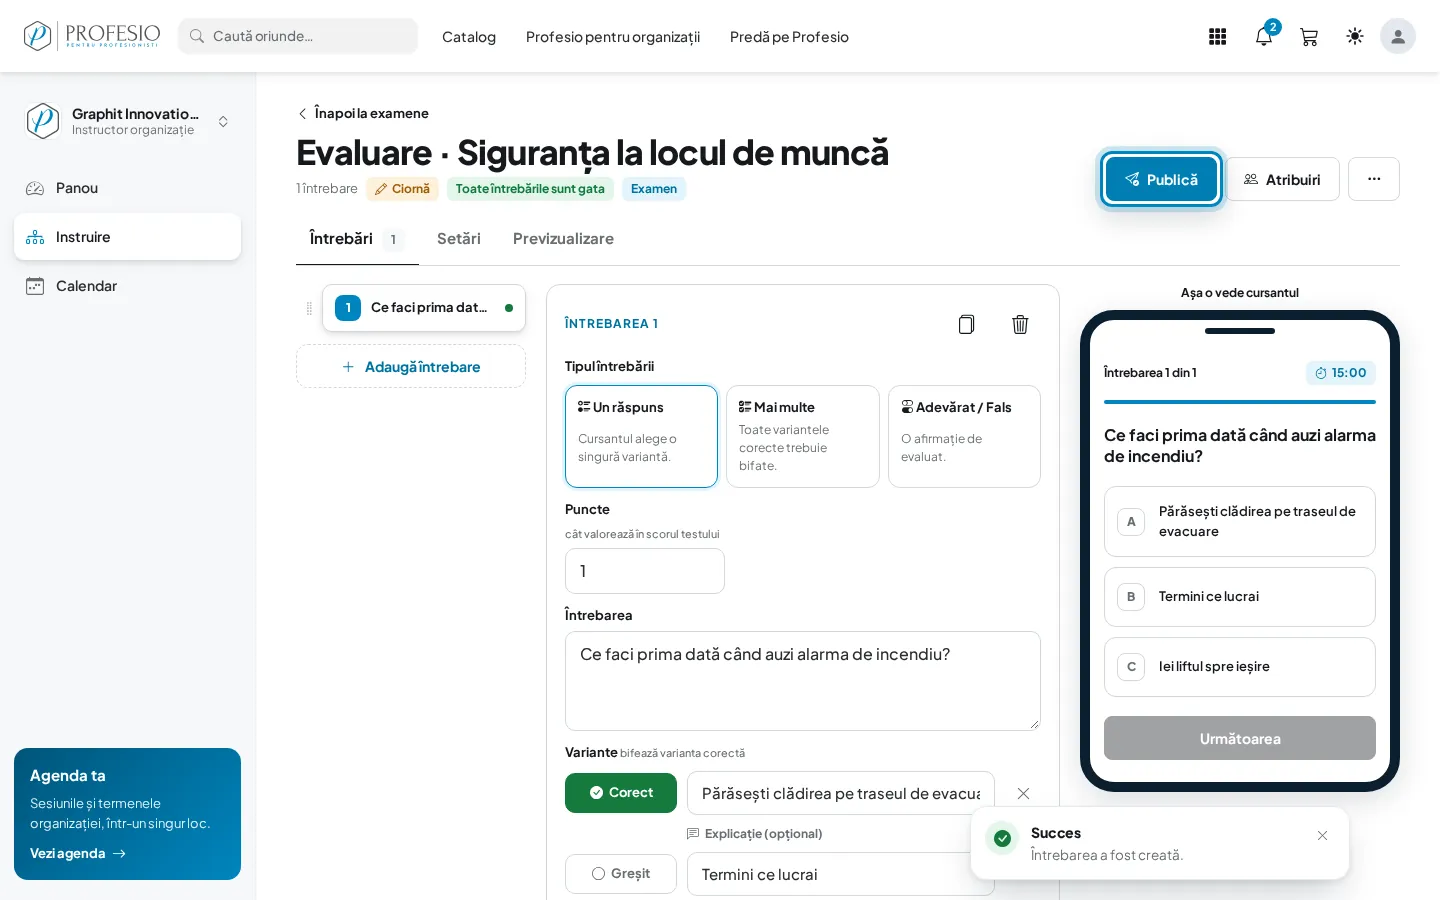The width and height of the screenshot is (1440, 900).
Task: Switch to the Previzualizare tab
Action: (x=563, y=239)
